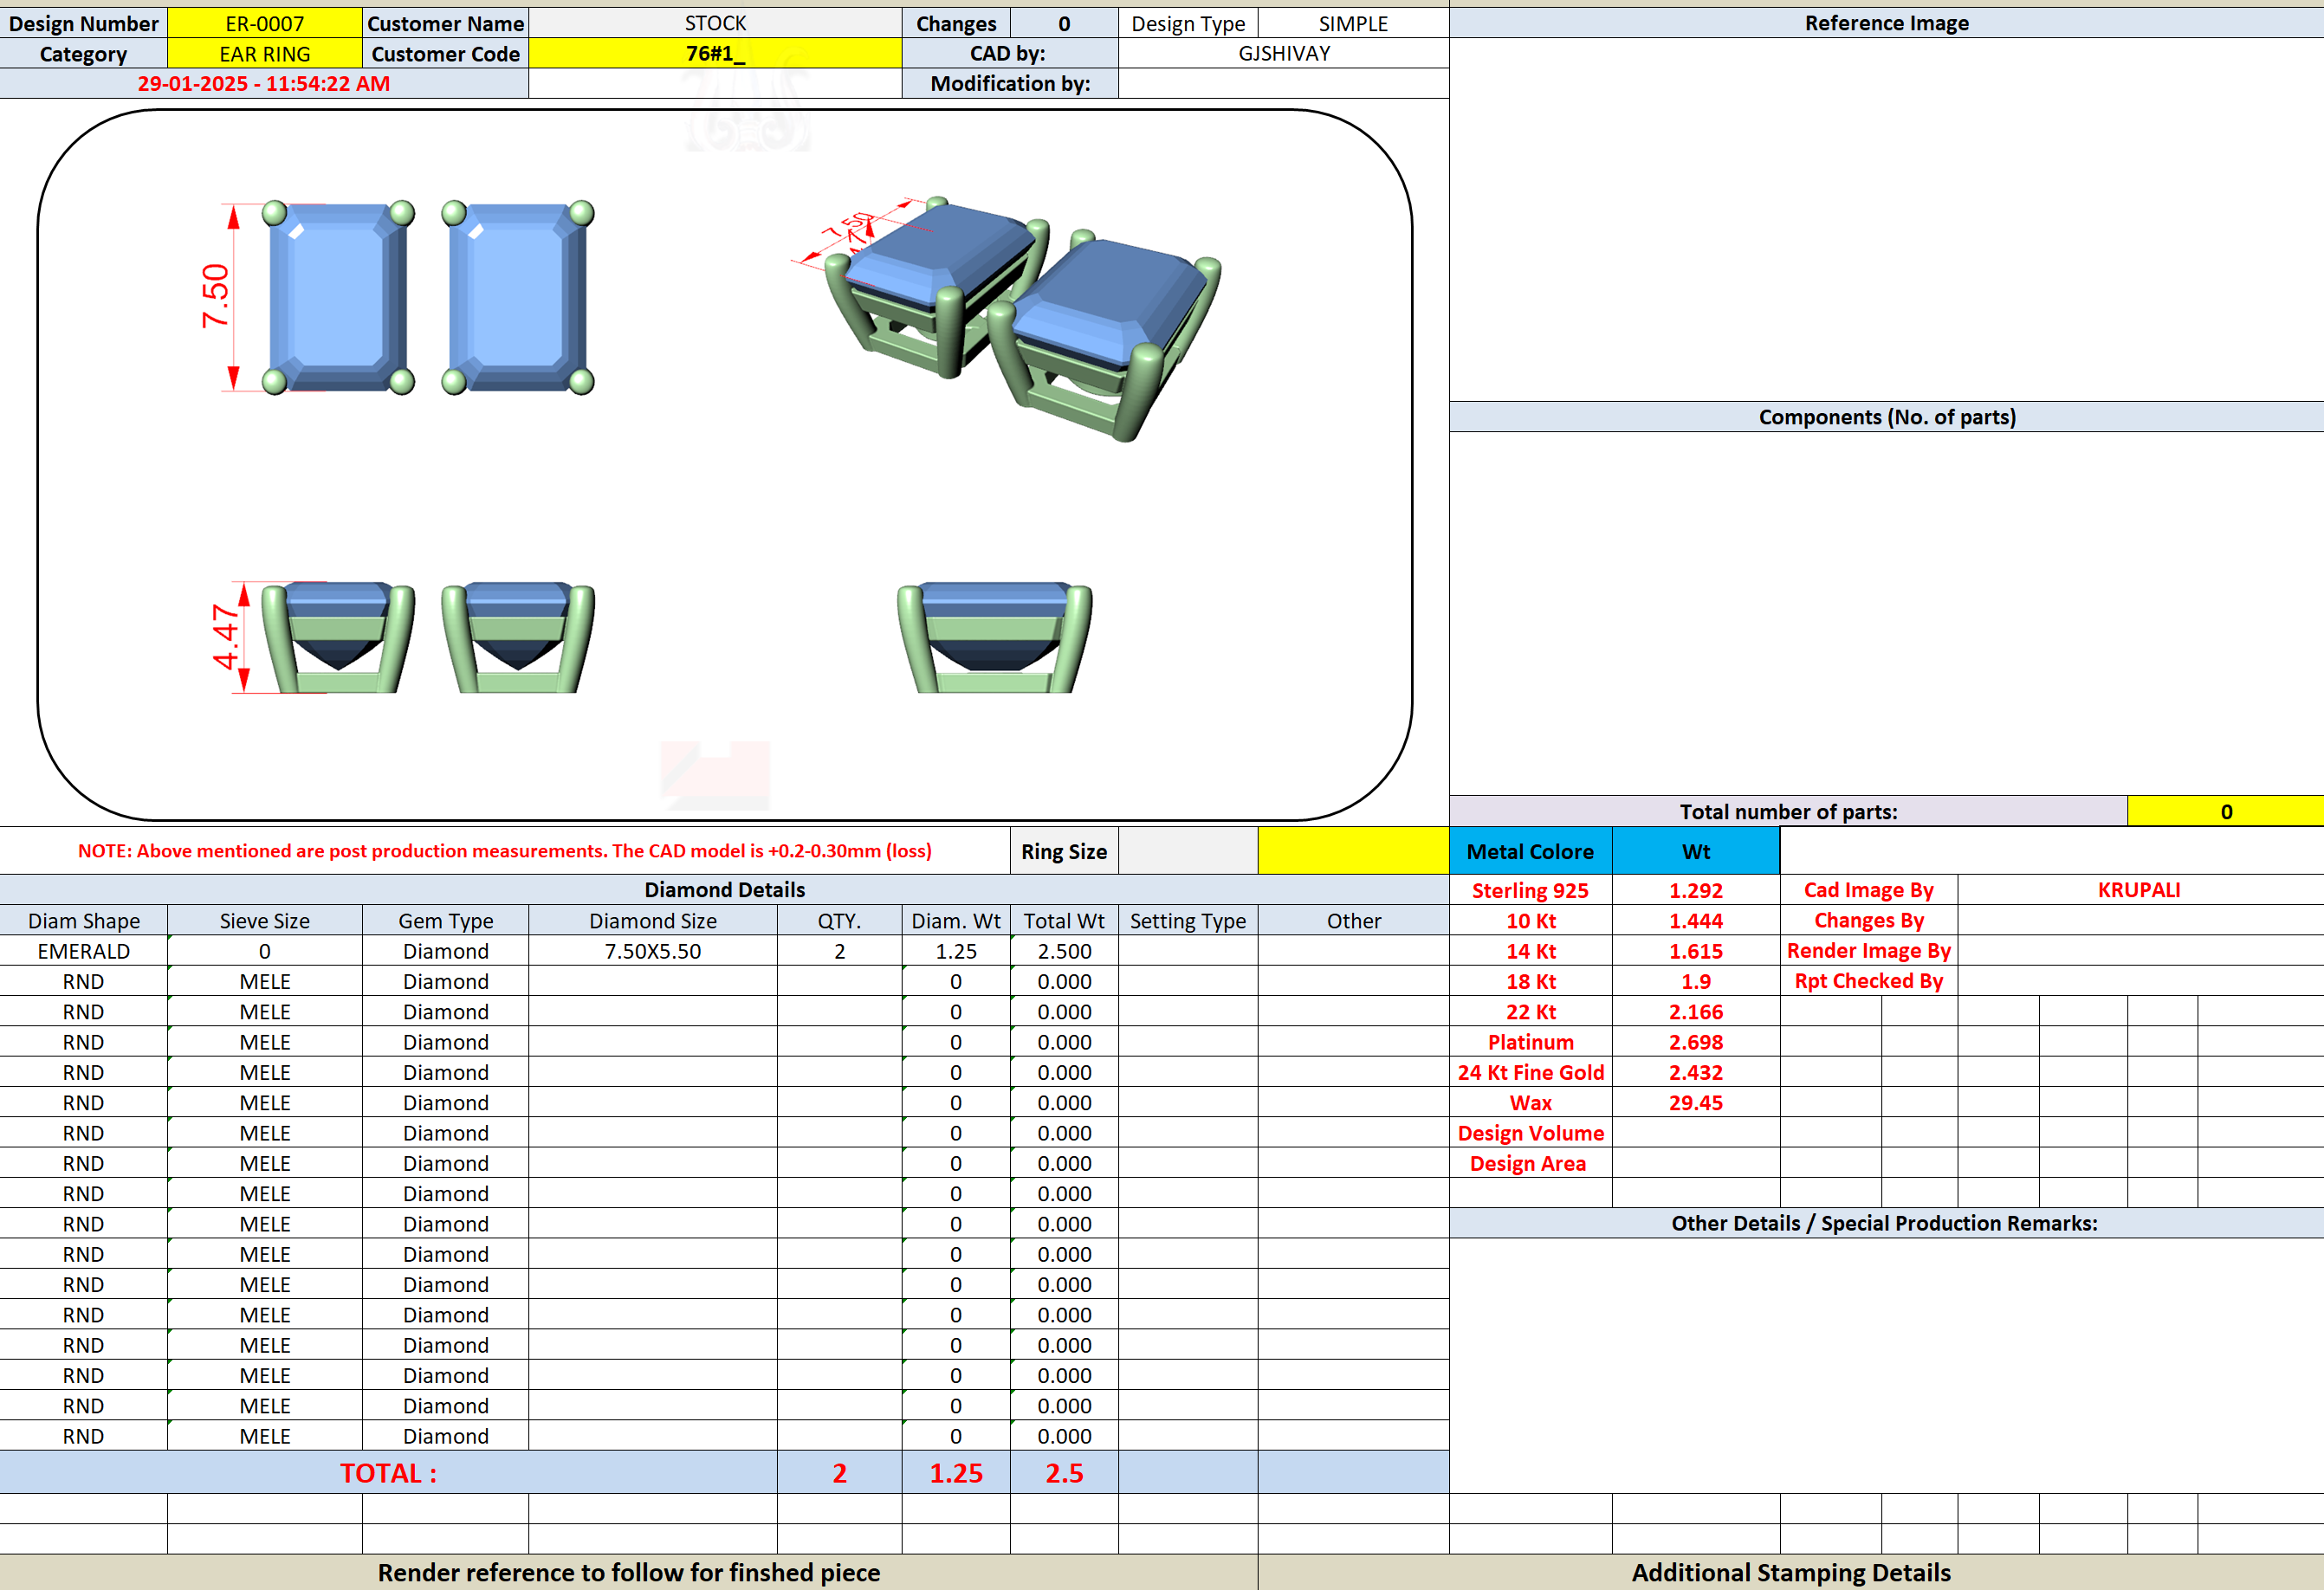Click the Rpt Checked By label
2324x1590 pixels.
(1868, 981)
